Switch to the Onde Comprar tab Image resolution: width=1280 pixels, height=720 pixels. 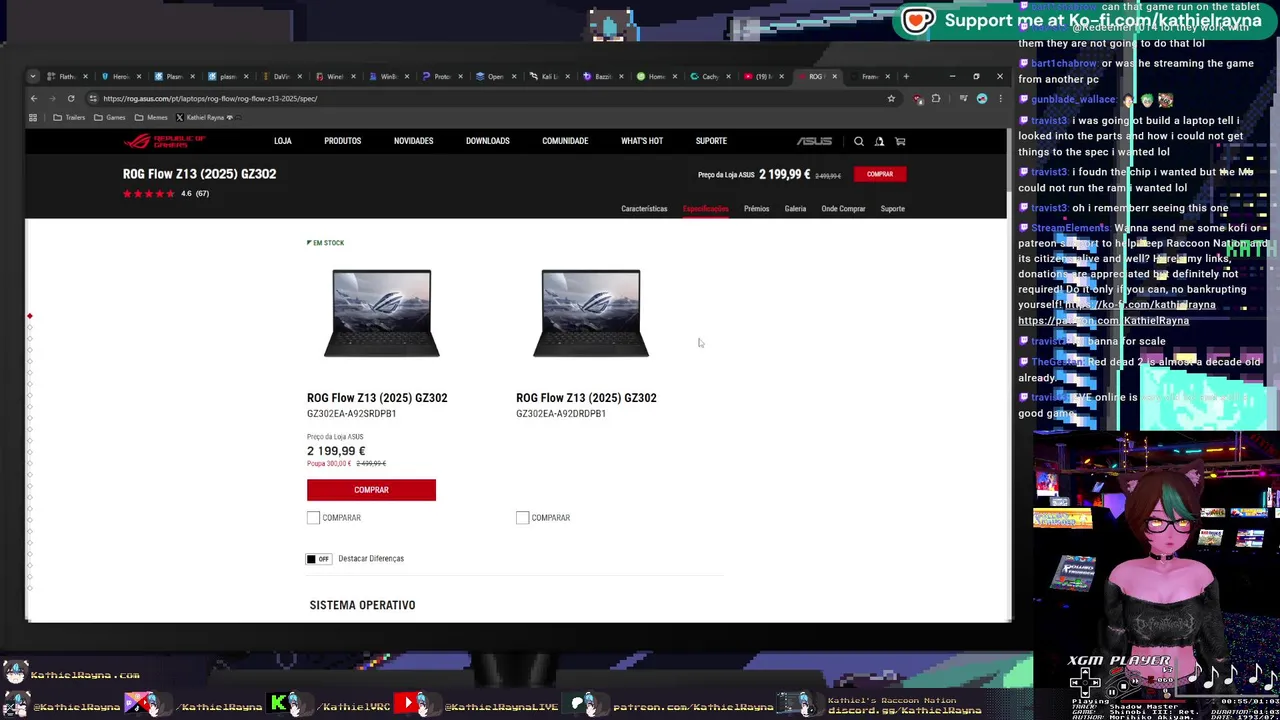point(843,209)
